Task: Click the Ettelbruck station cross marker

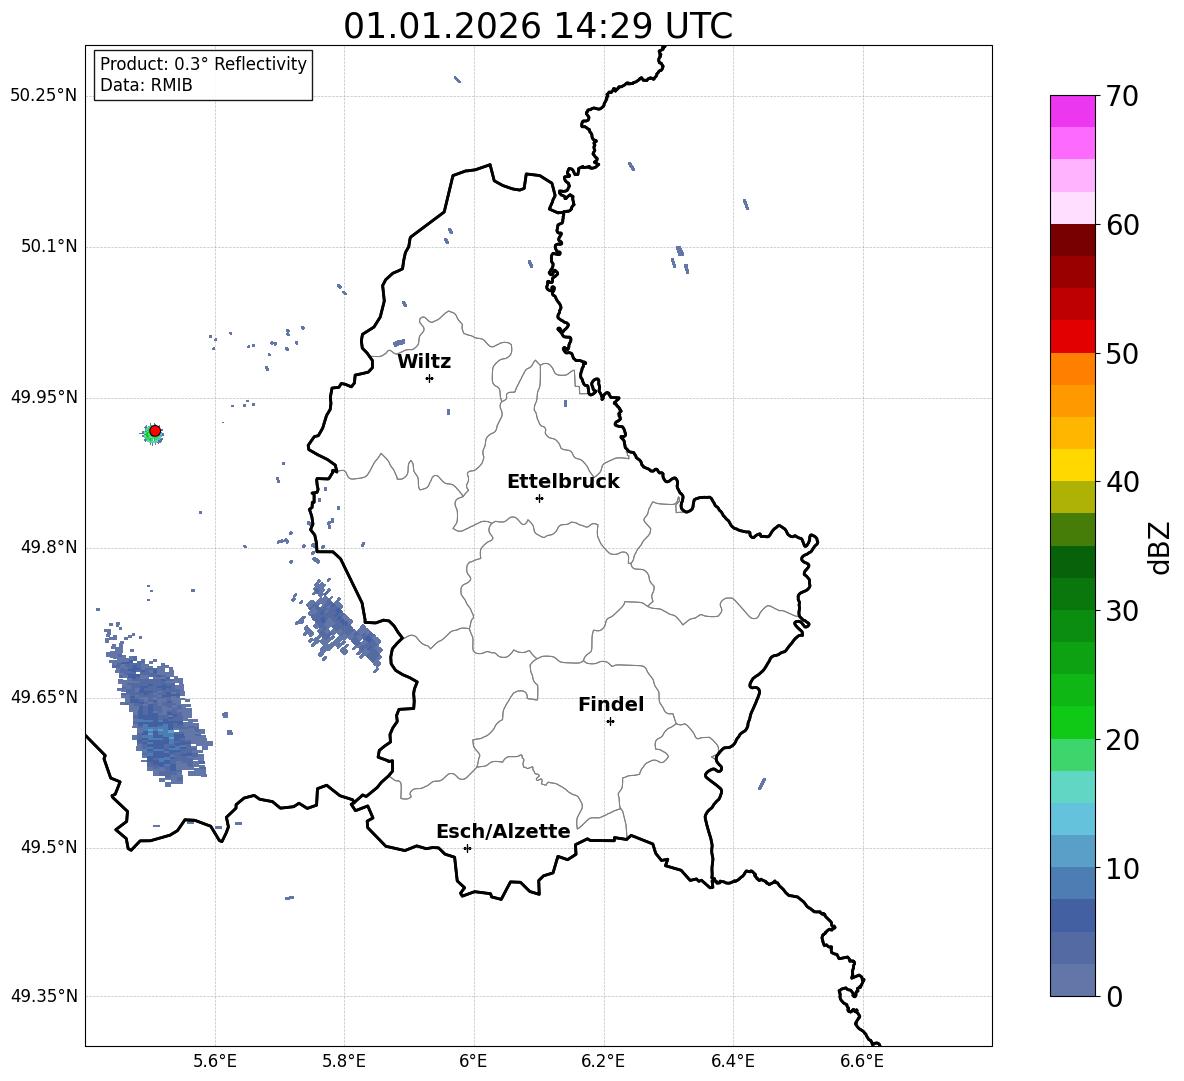Action: pyautogui.click(x=539, y=498)
